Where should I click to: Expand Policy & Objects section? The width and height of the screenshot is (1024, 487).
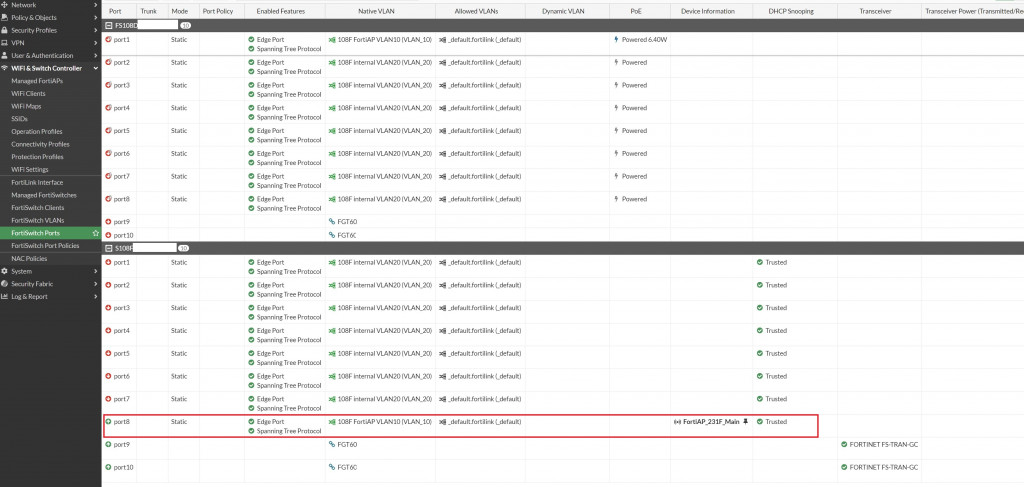(x=96, y=18)
